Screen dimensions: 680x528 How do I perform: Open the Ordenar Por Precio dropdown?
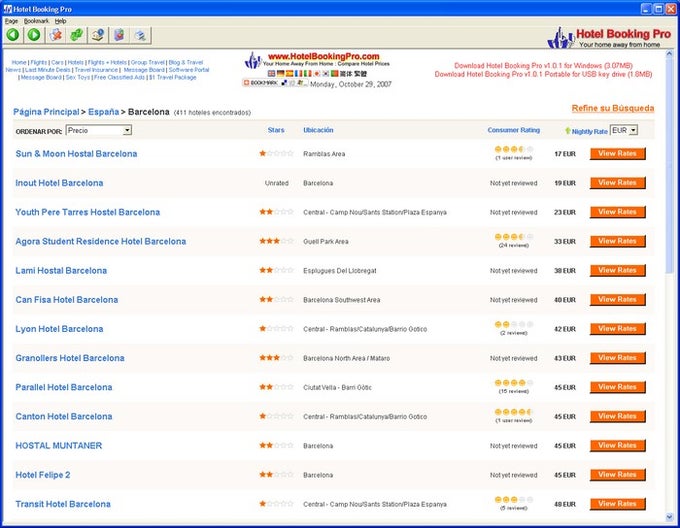coord(99,130)
